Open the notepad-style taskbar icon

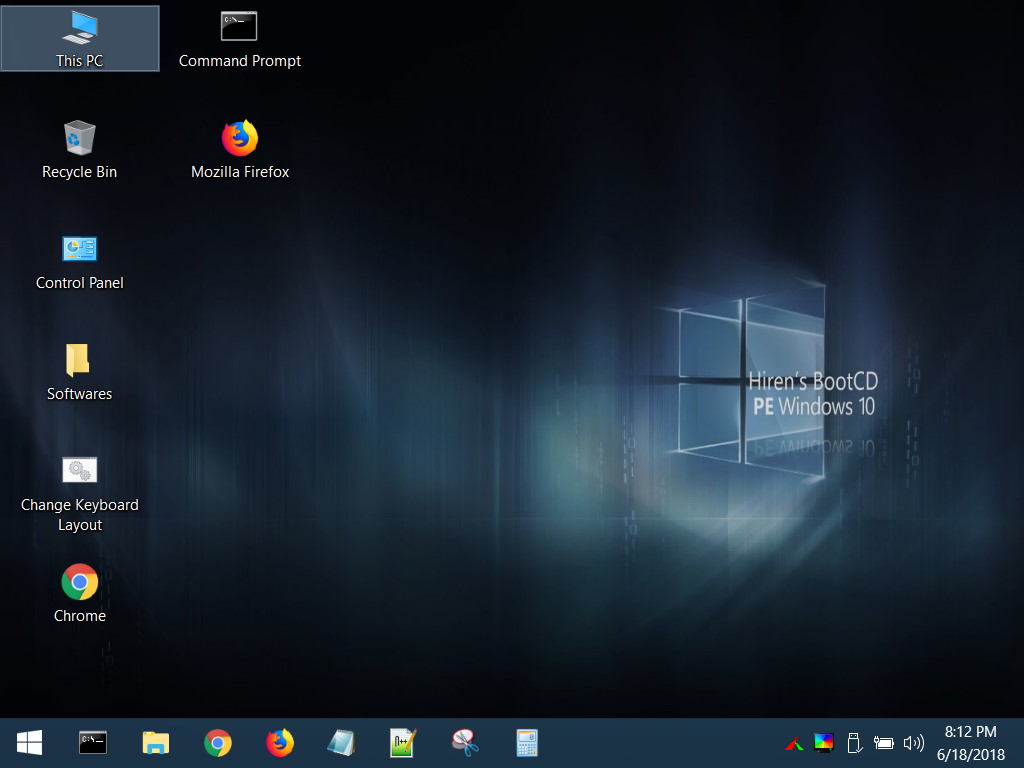tap(342, 743)
